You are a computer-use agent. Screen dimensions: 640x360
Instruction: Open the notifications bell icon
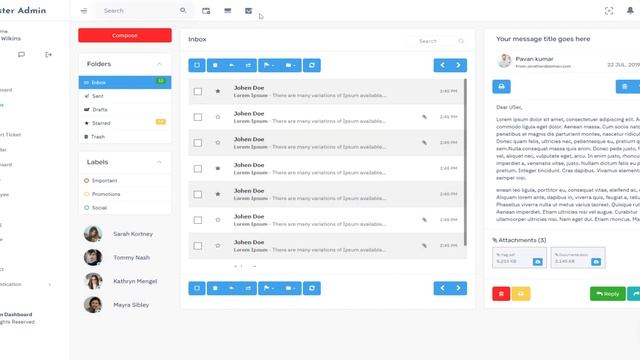coord(630,11)
